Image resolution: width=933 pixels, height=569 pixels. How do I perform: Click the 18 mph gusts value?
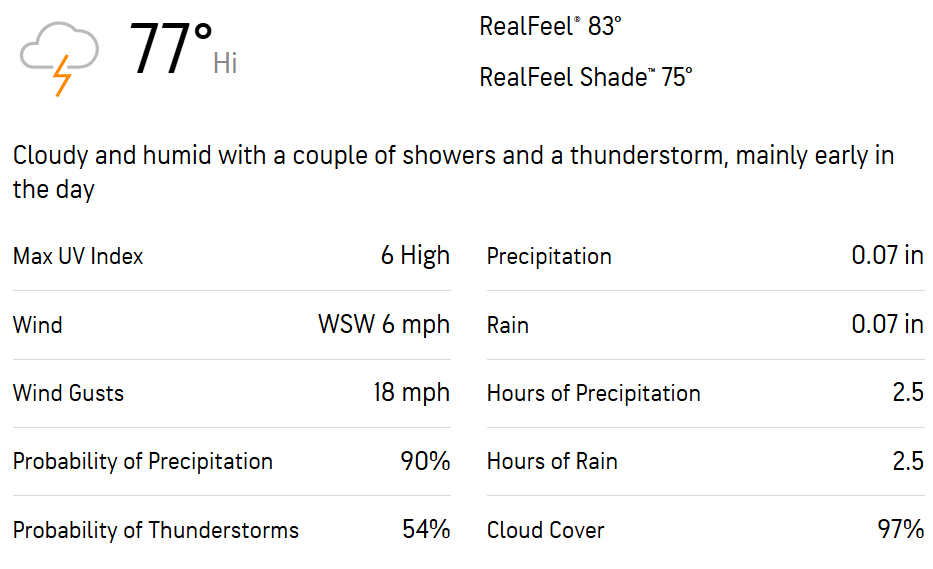click(x=412, y=393)
